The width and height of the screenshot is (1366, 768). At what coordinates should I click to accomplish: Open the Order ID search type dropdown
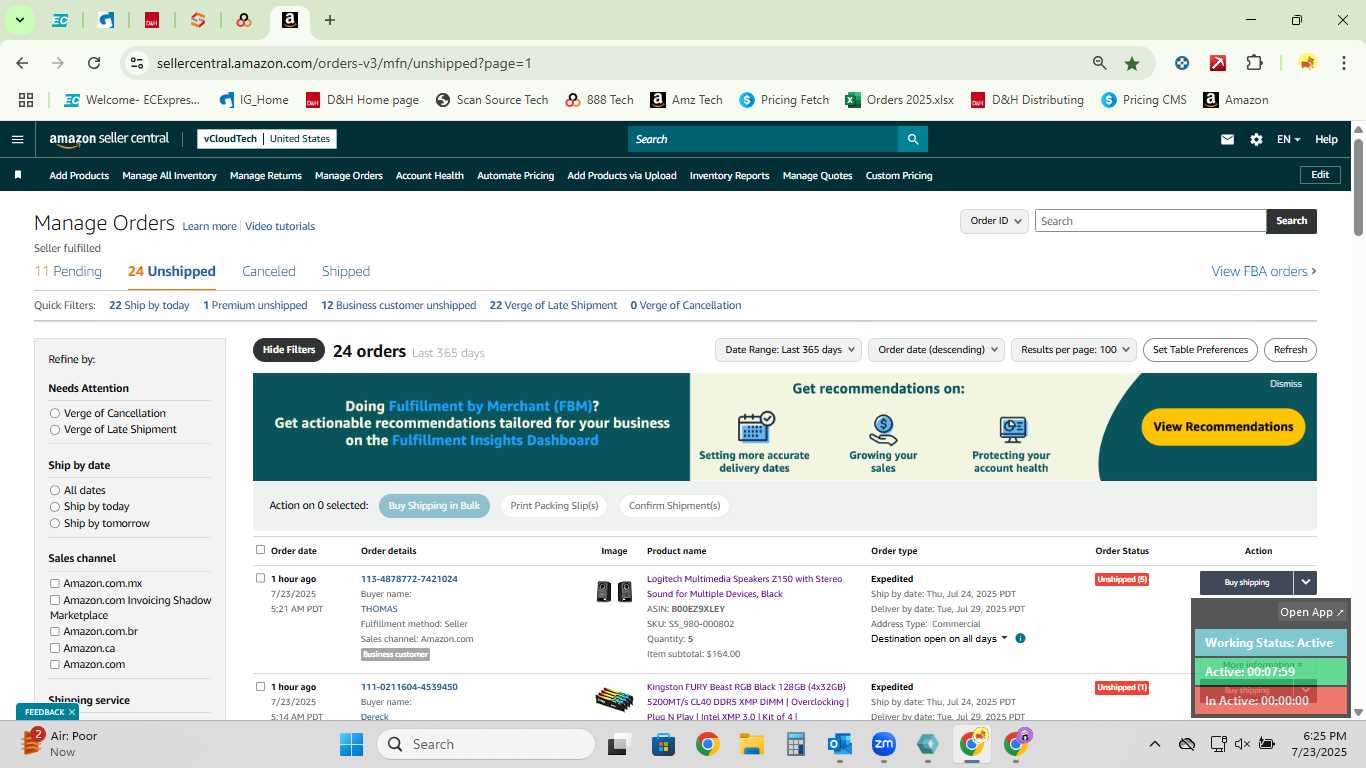click(994, 221)
